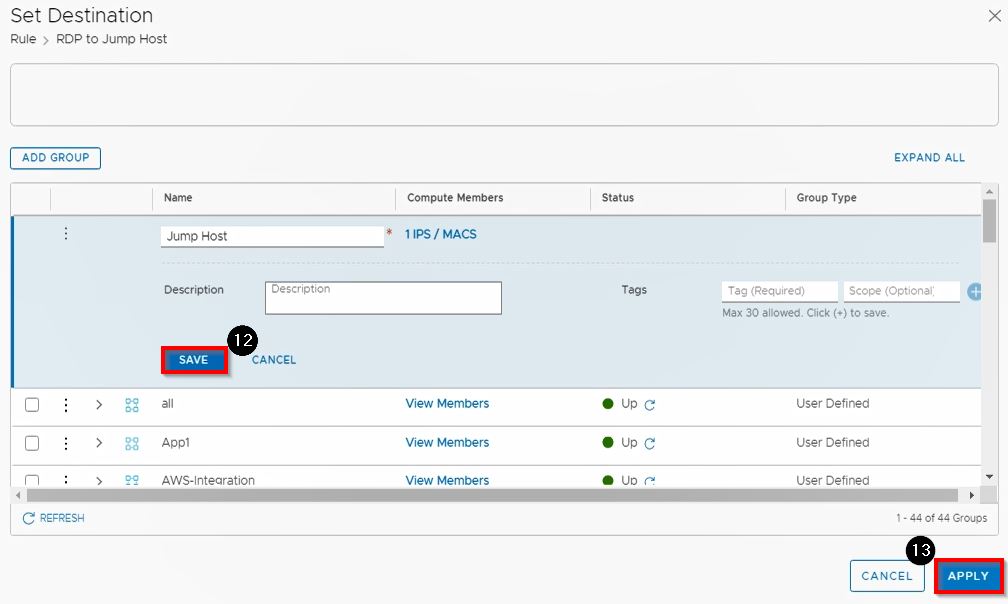Screen dimensions: 1008x604
Task: Expand the App1 group row chevron
Action: (99, 443)
